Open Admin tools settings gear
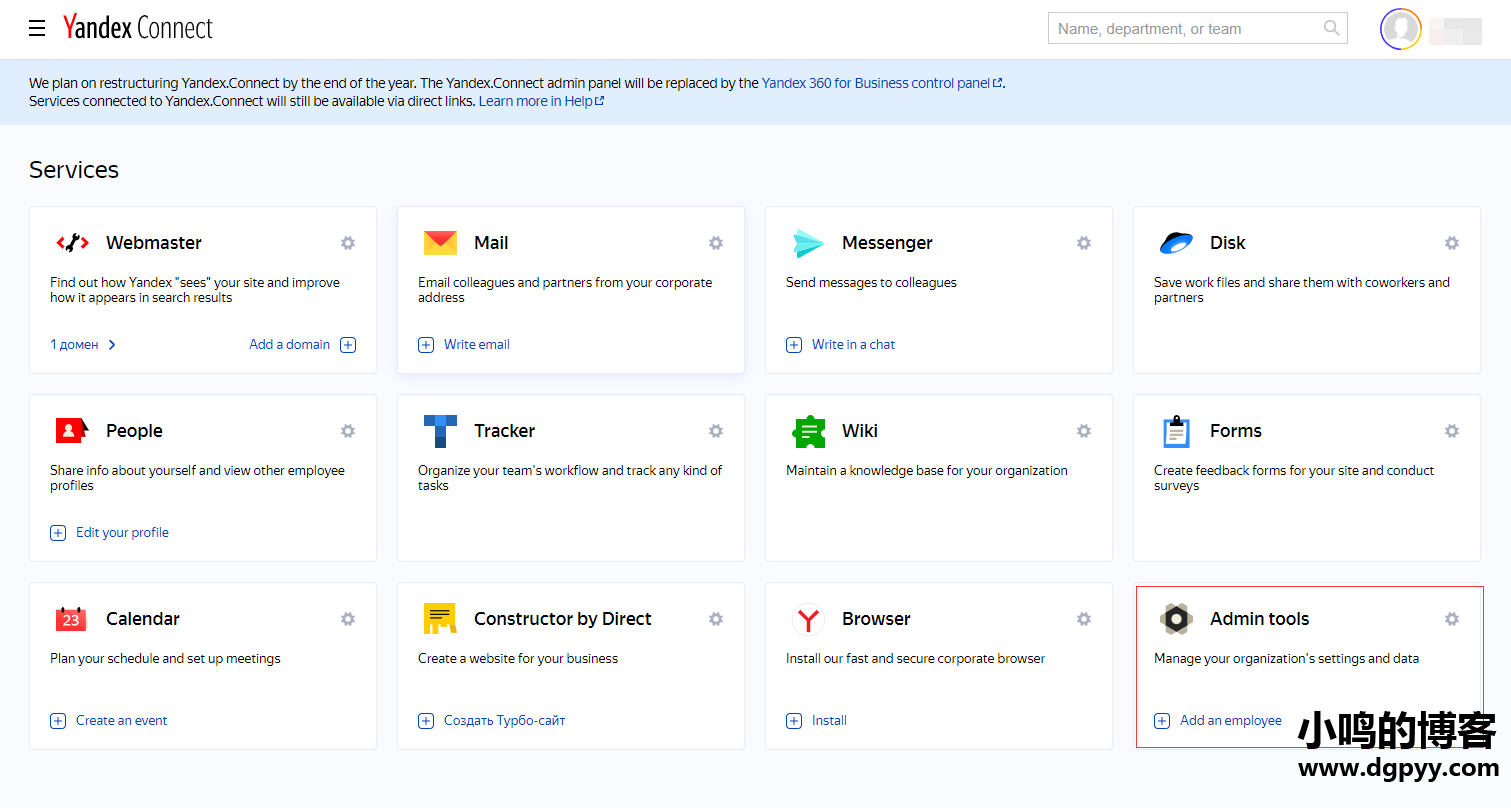The height and width of the screenshot is (808, 1511). (1452, 619)
